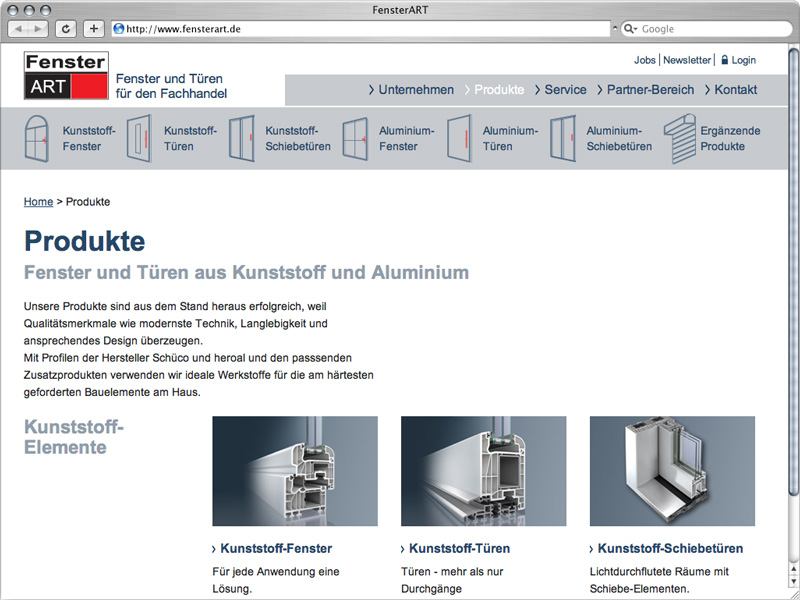Click the Aluminium-Fenster window icon

pos(355,139)
